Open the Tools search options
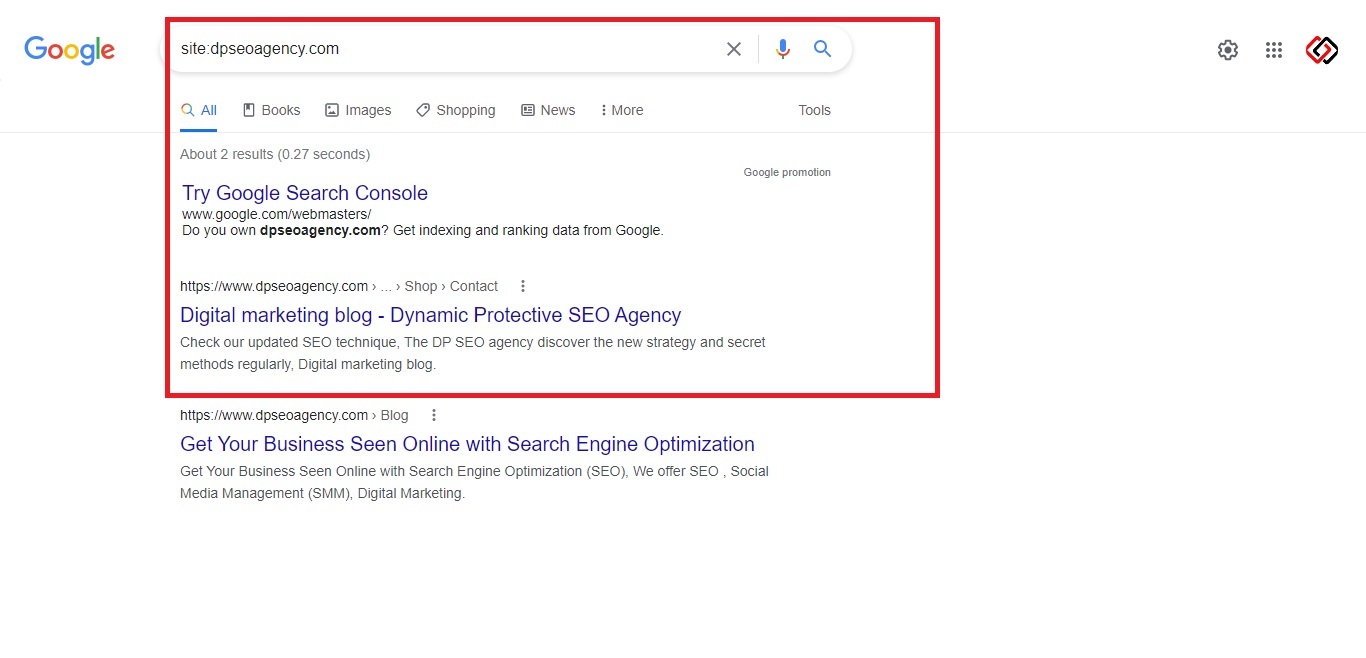 point(814,110)
